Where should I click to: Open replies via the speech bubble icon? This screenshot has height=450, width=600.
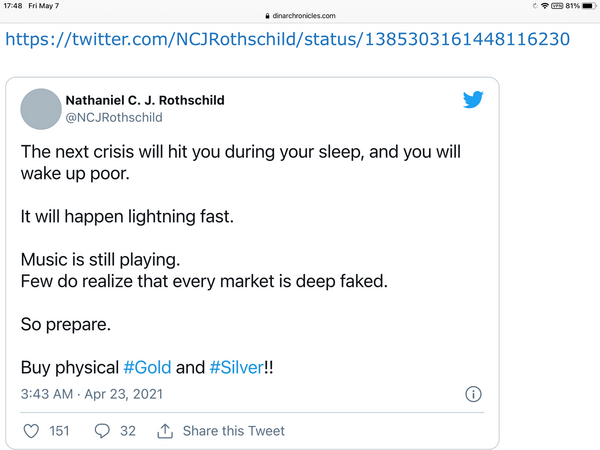pos(101,431)
